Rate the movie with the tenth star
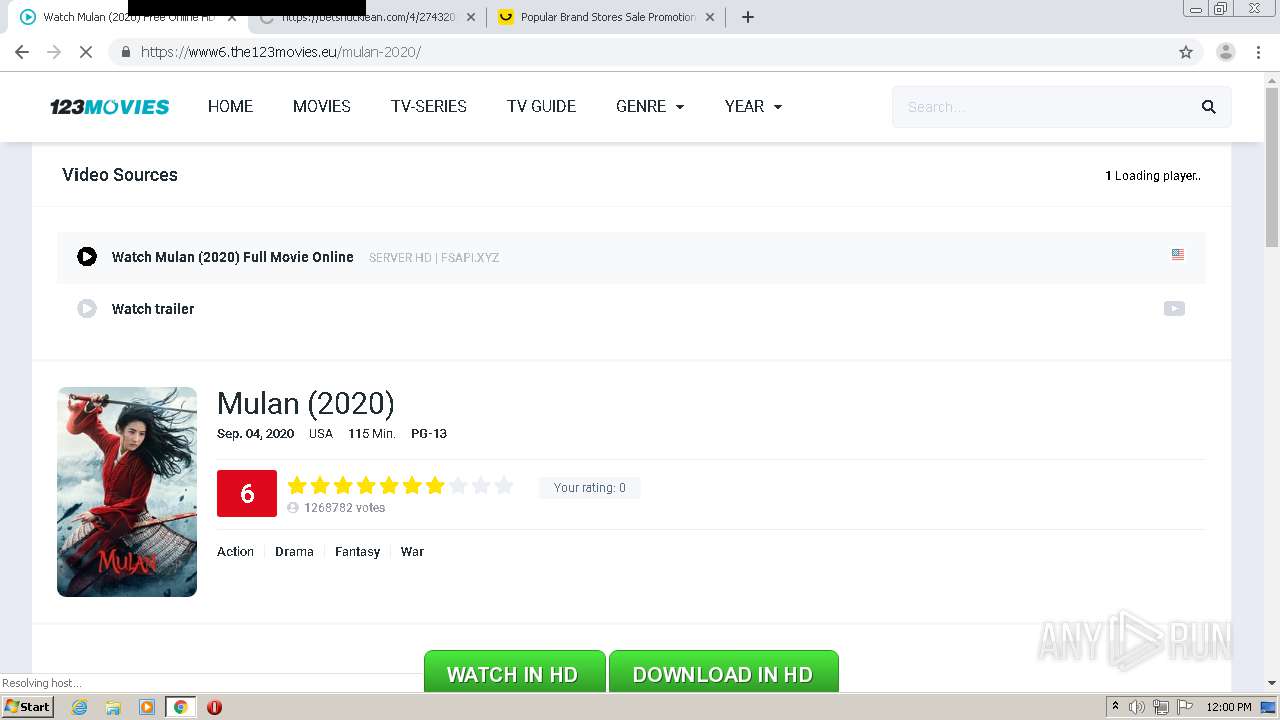This screenshot has height=720, width=1280. (504, 486)
